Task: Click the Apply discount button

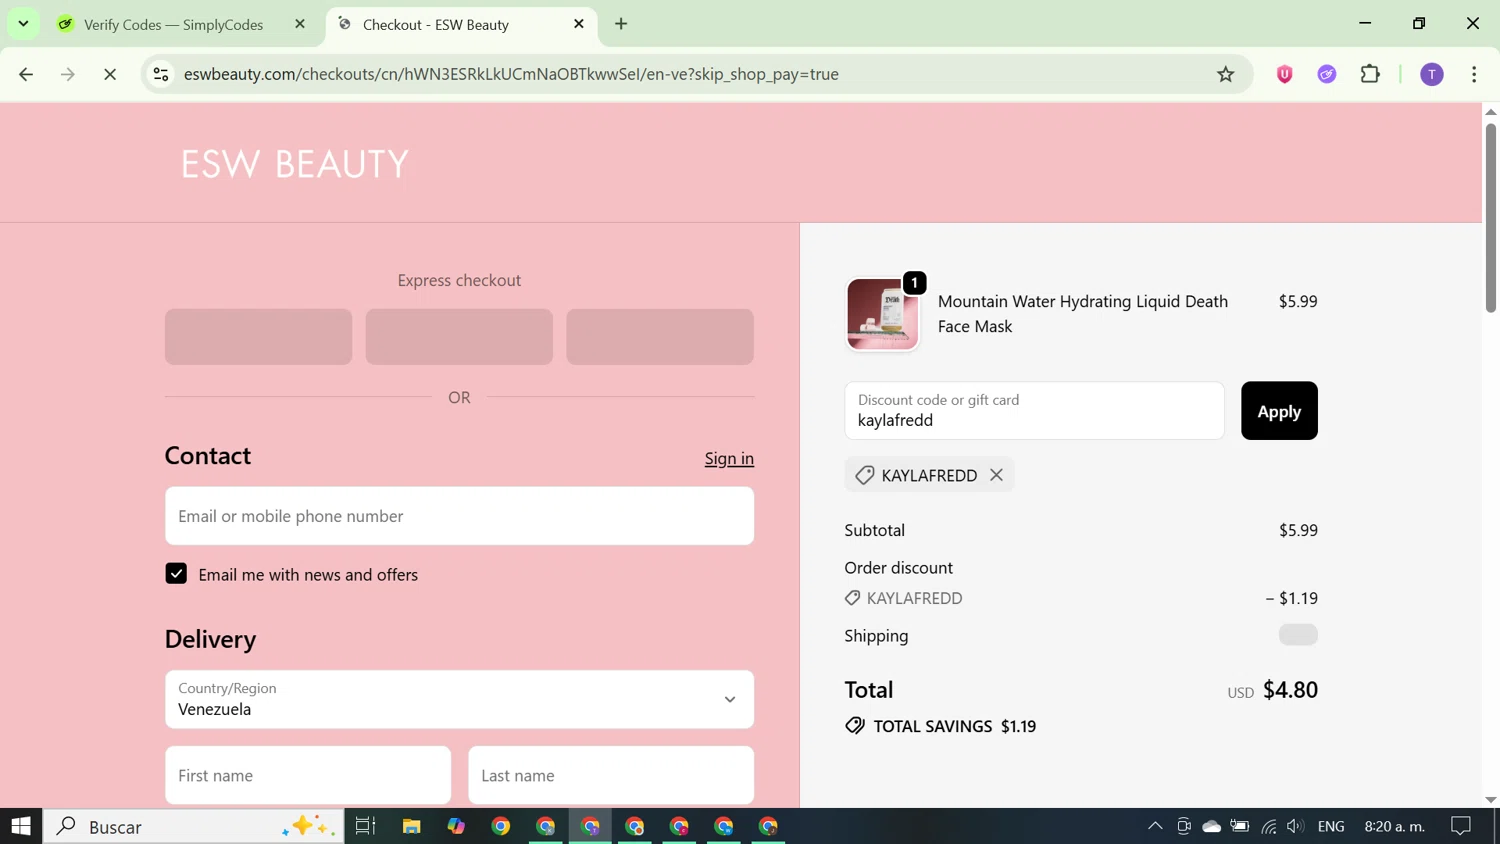Action: pyautogui.click(x=1279, y=411)
